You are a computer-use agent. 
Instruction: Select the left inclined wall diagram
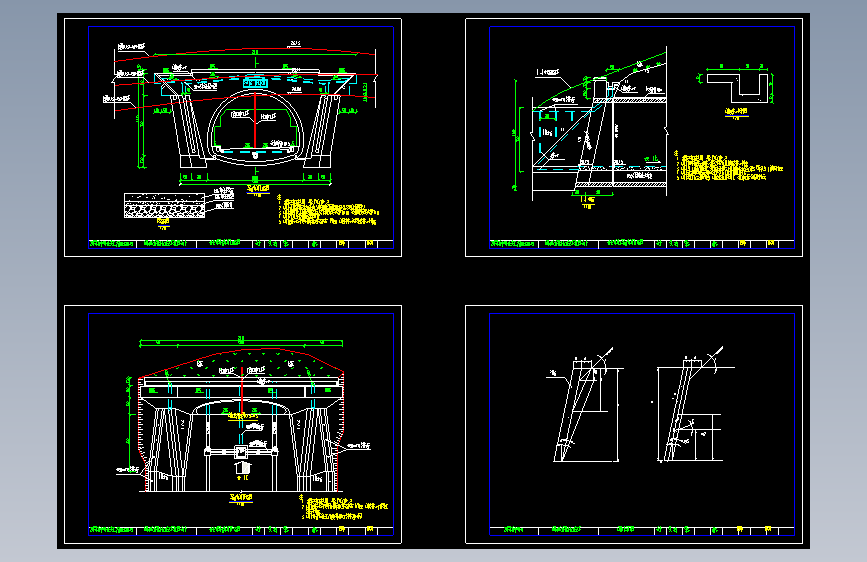[x=585, y=405]
